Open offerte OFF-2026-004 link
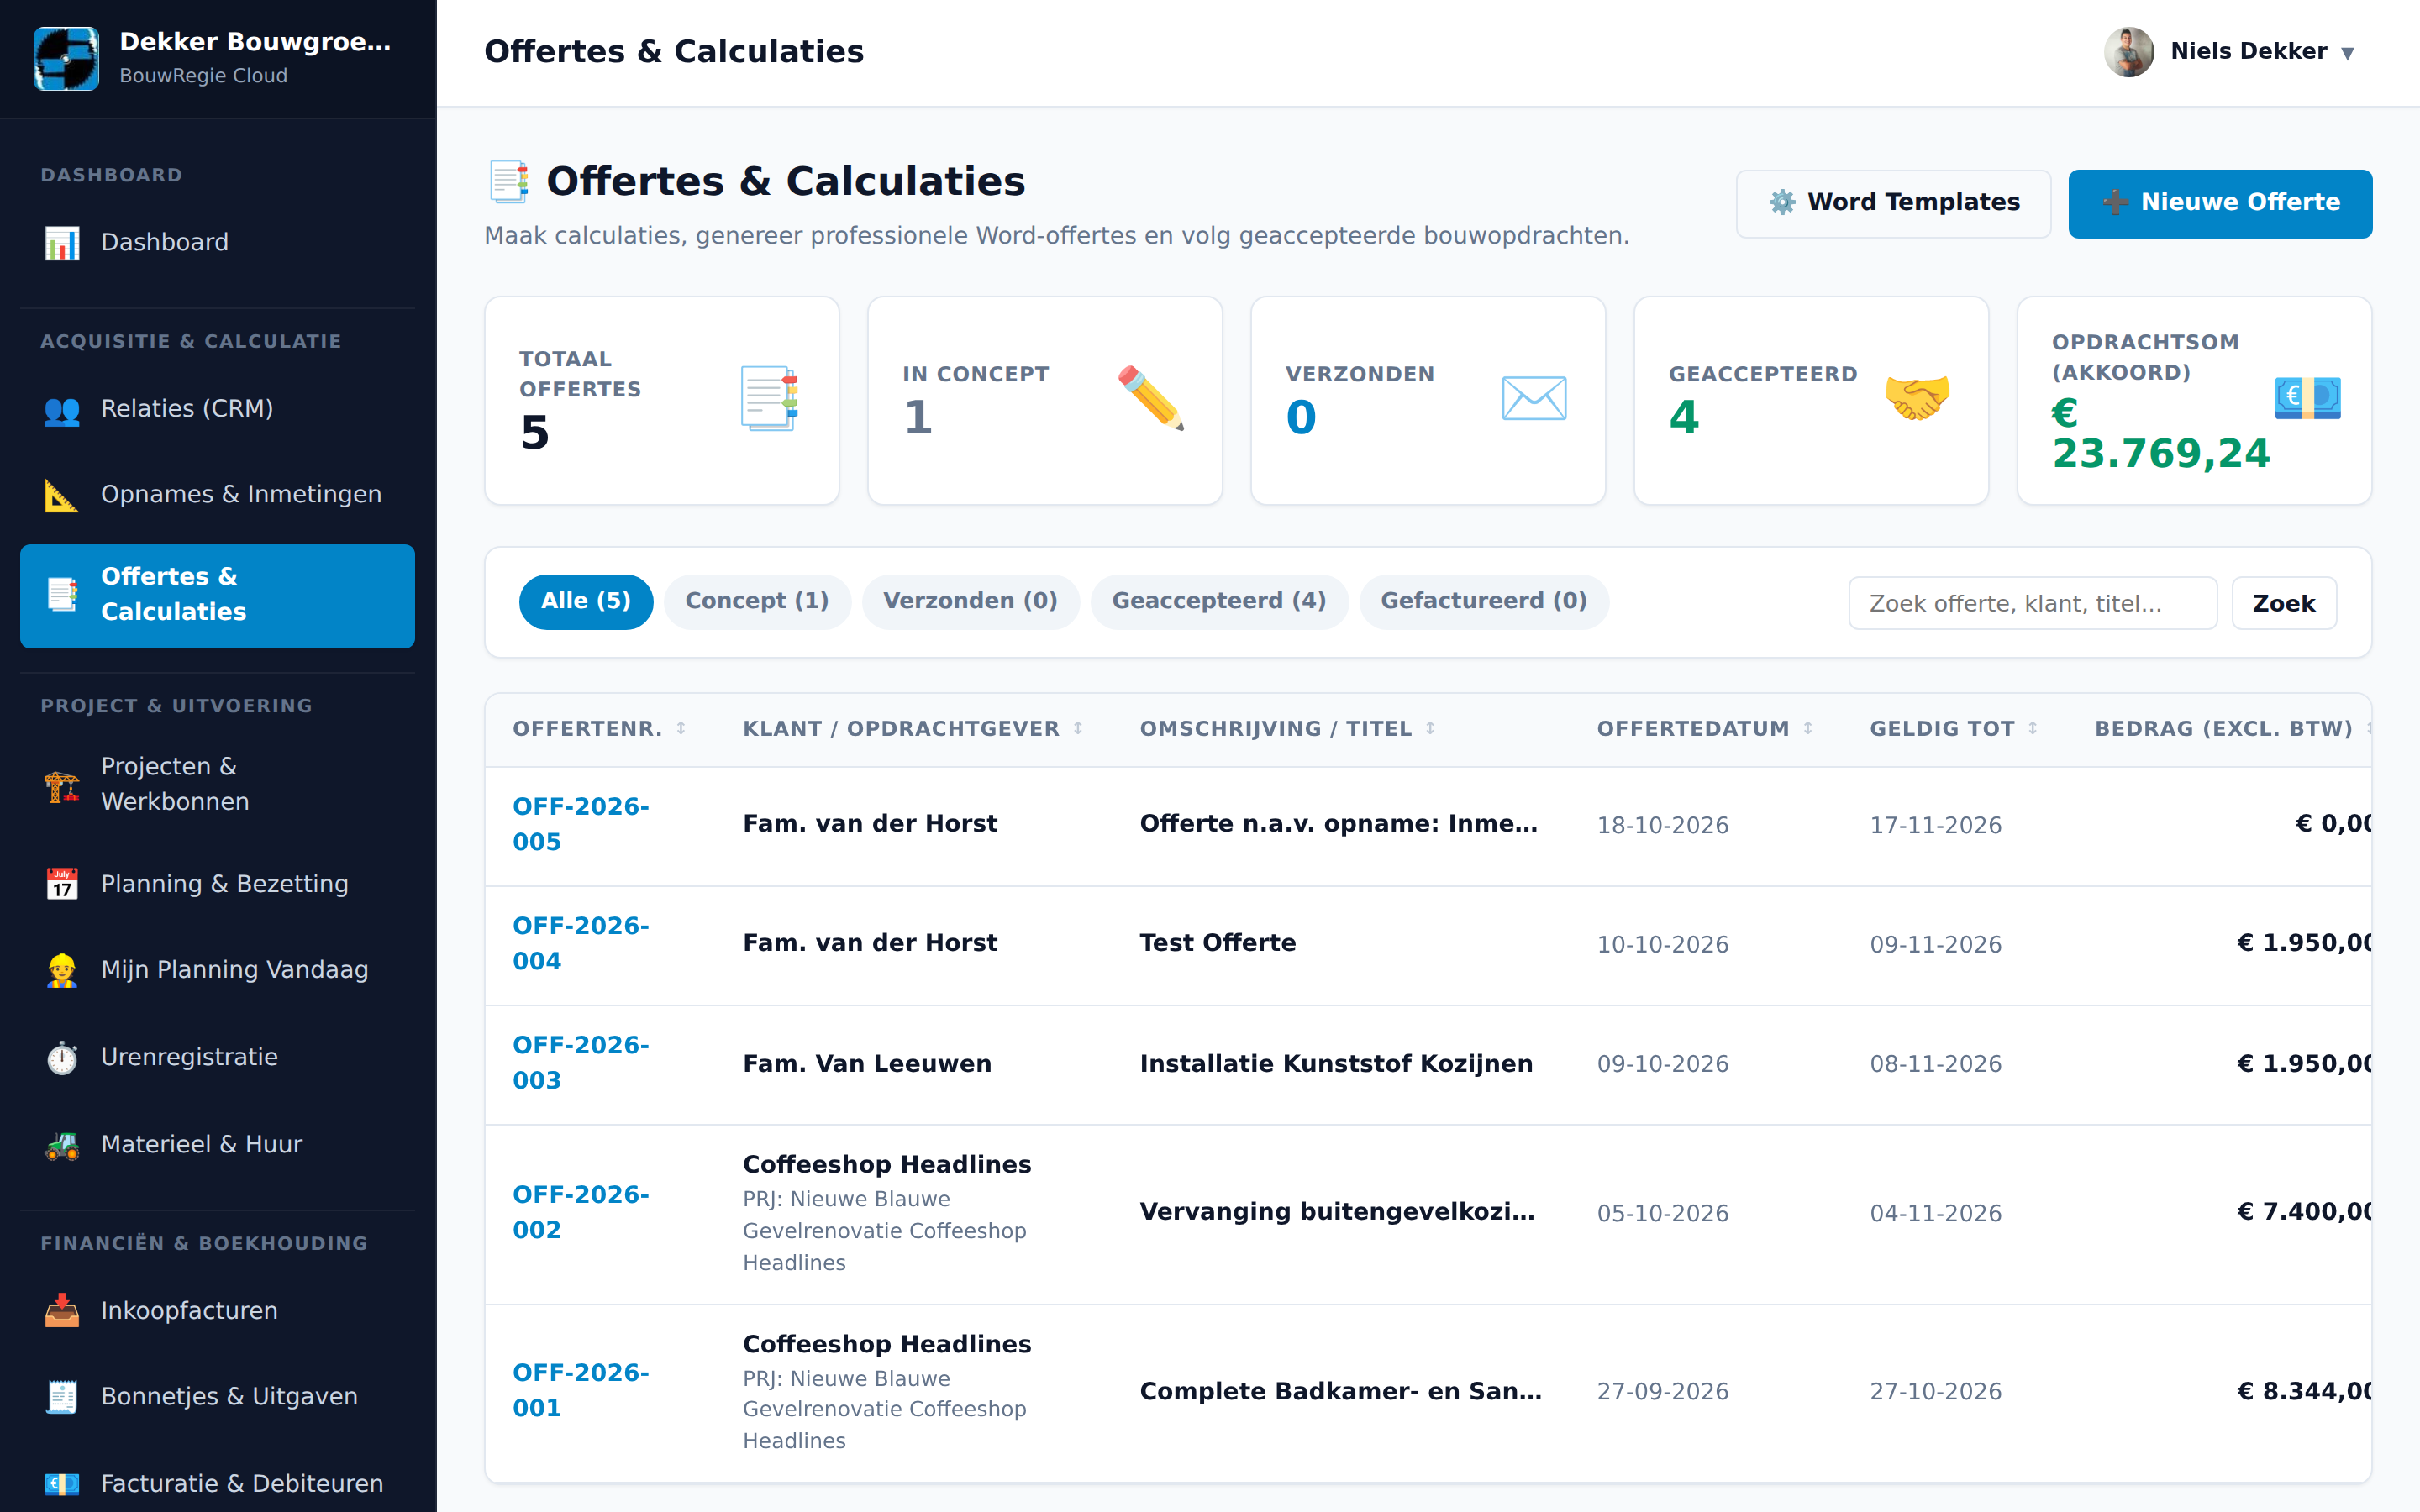 581,943
